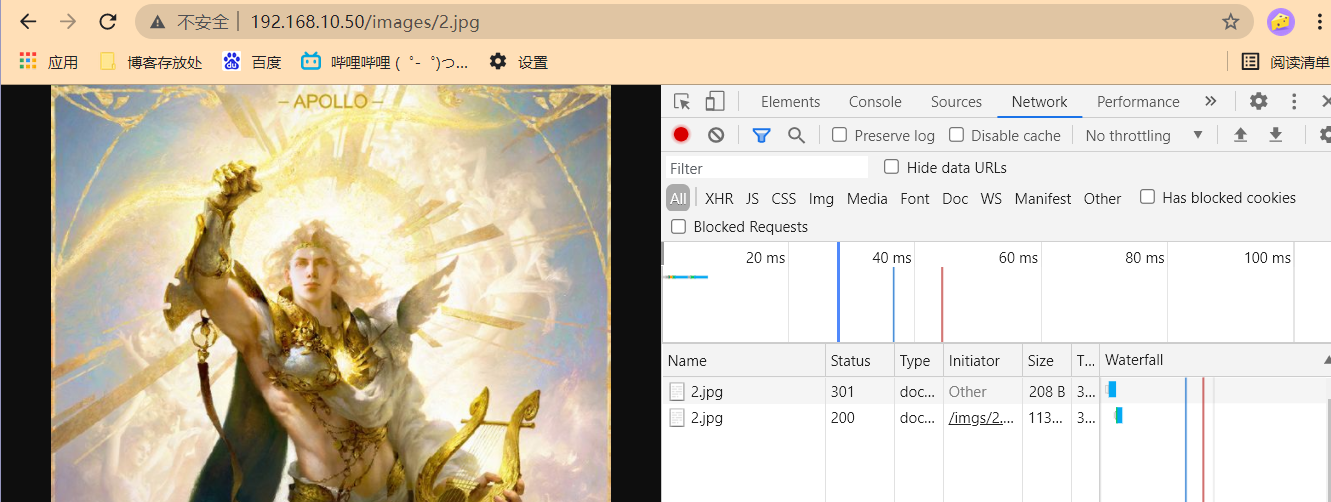Clear the network log
The width and height of the screenshot is (1331, 502).
click(x=715, y=135)
